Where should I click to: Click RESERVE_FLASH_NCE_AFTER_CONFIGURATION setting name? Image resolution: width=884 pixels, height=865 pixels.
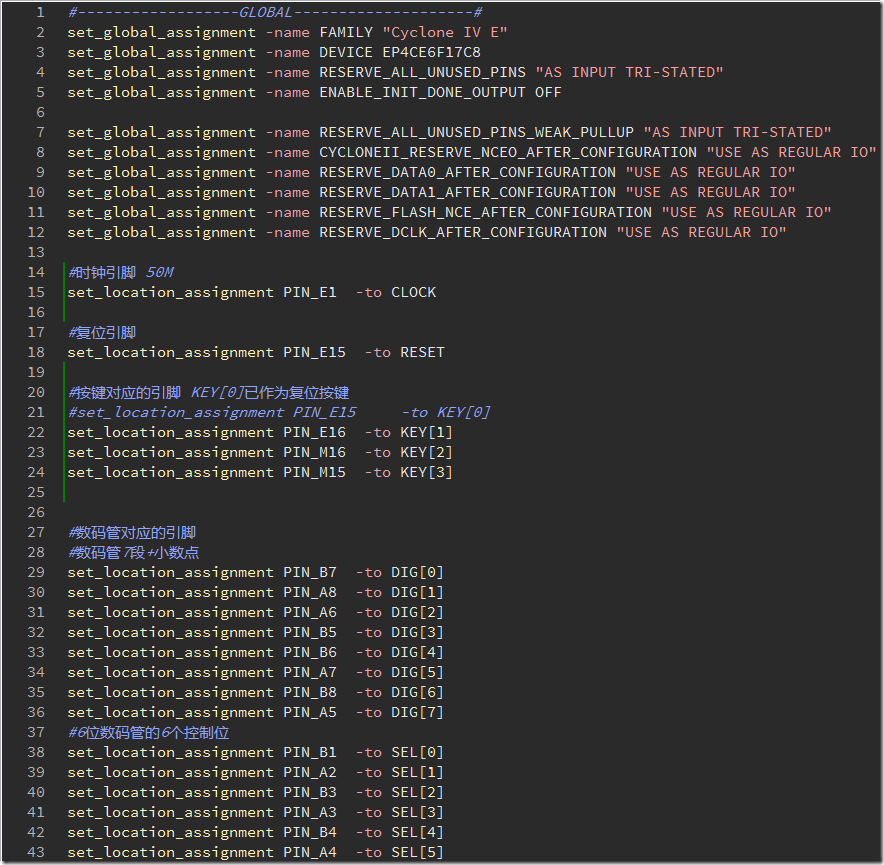(x=485, y=213)
